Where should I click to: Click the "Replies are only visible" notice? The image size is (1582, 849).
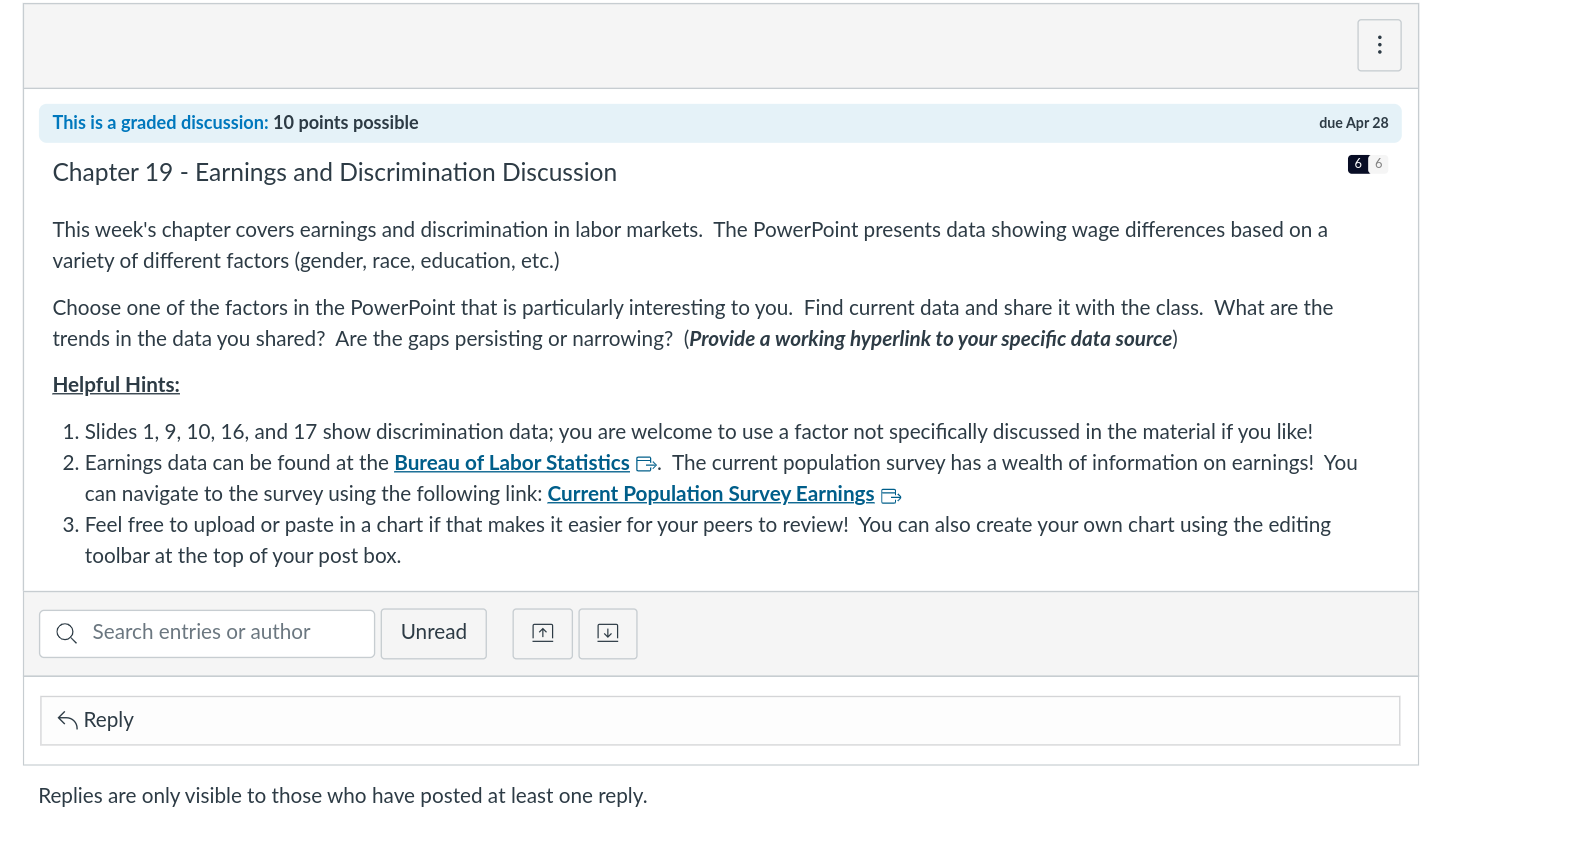[342, 796]
